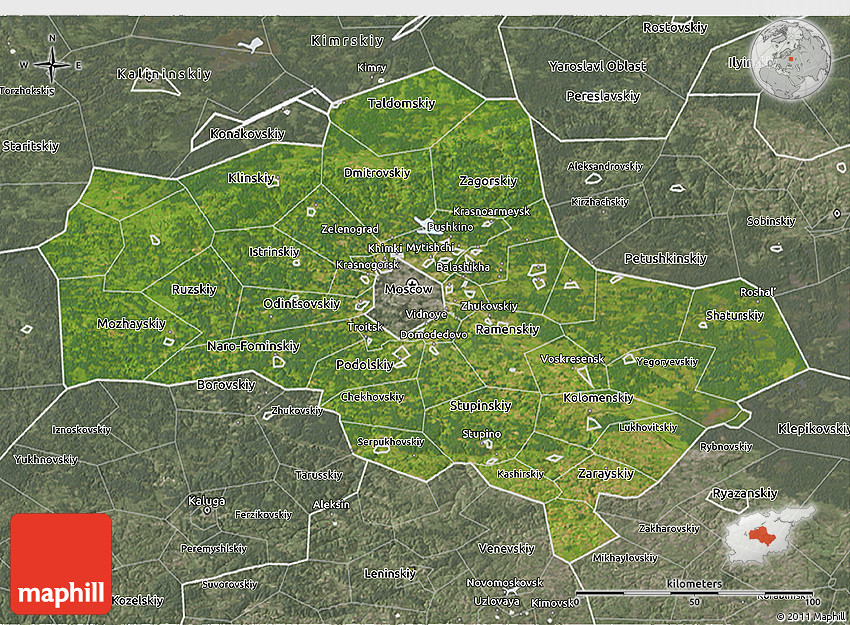Click the compass rose icon

point(51,66)
